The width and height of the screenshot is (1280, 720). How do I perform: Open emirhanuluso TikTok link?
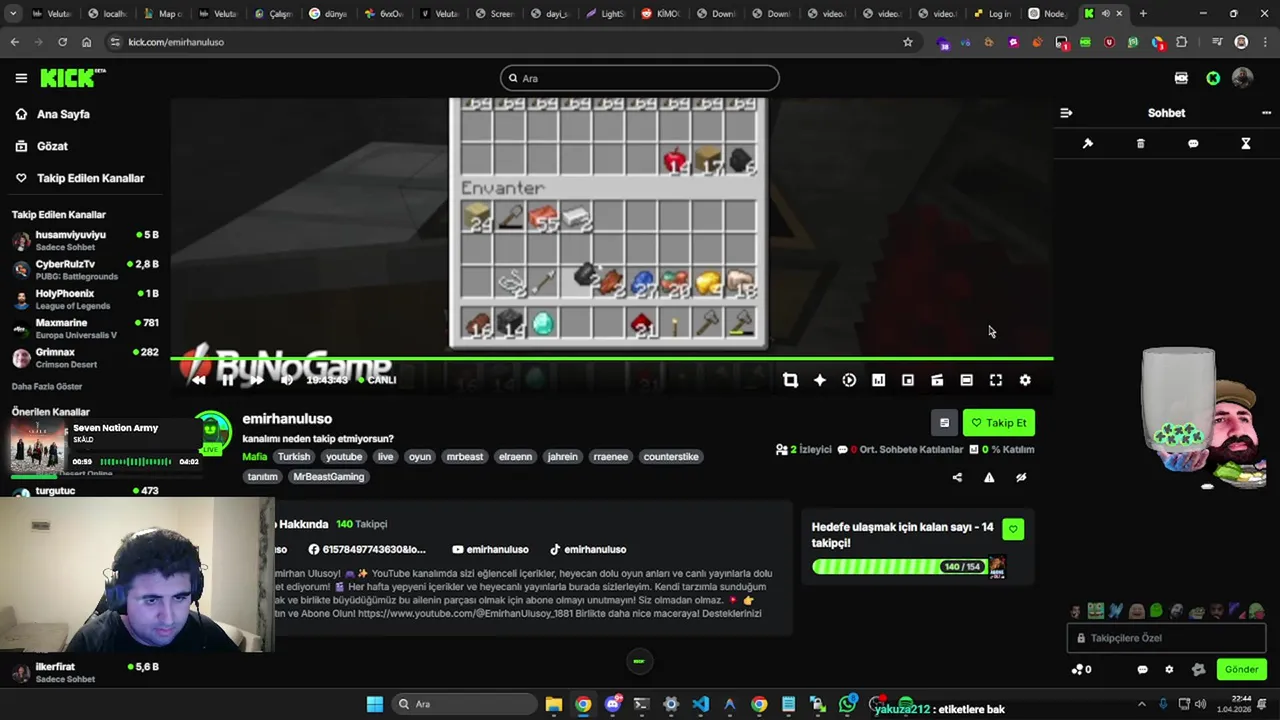(x=588, y=549)
